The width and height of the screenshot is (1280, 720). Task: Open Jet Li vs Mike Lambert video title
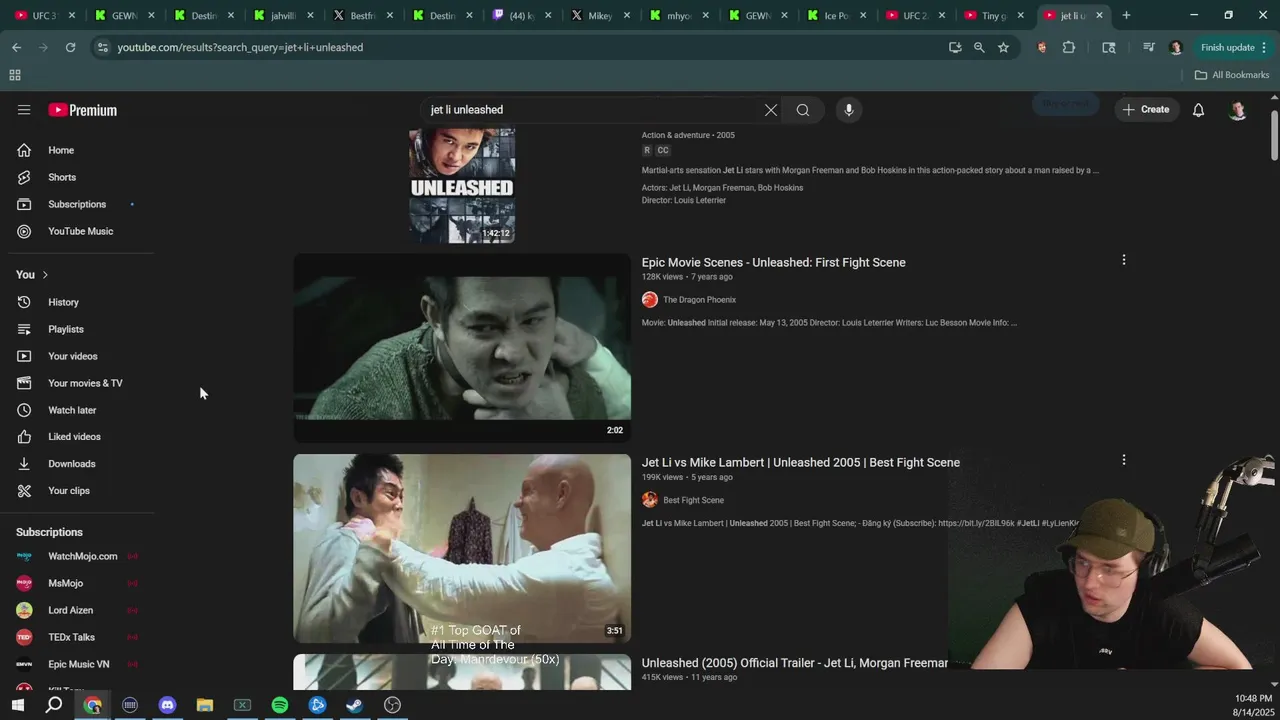coord(800,462)
